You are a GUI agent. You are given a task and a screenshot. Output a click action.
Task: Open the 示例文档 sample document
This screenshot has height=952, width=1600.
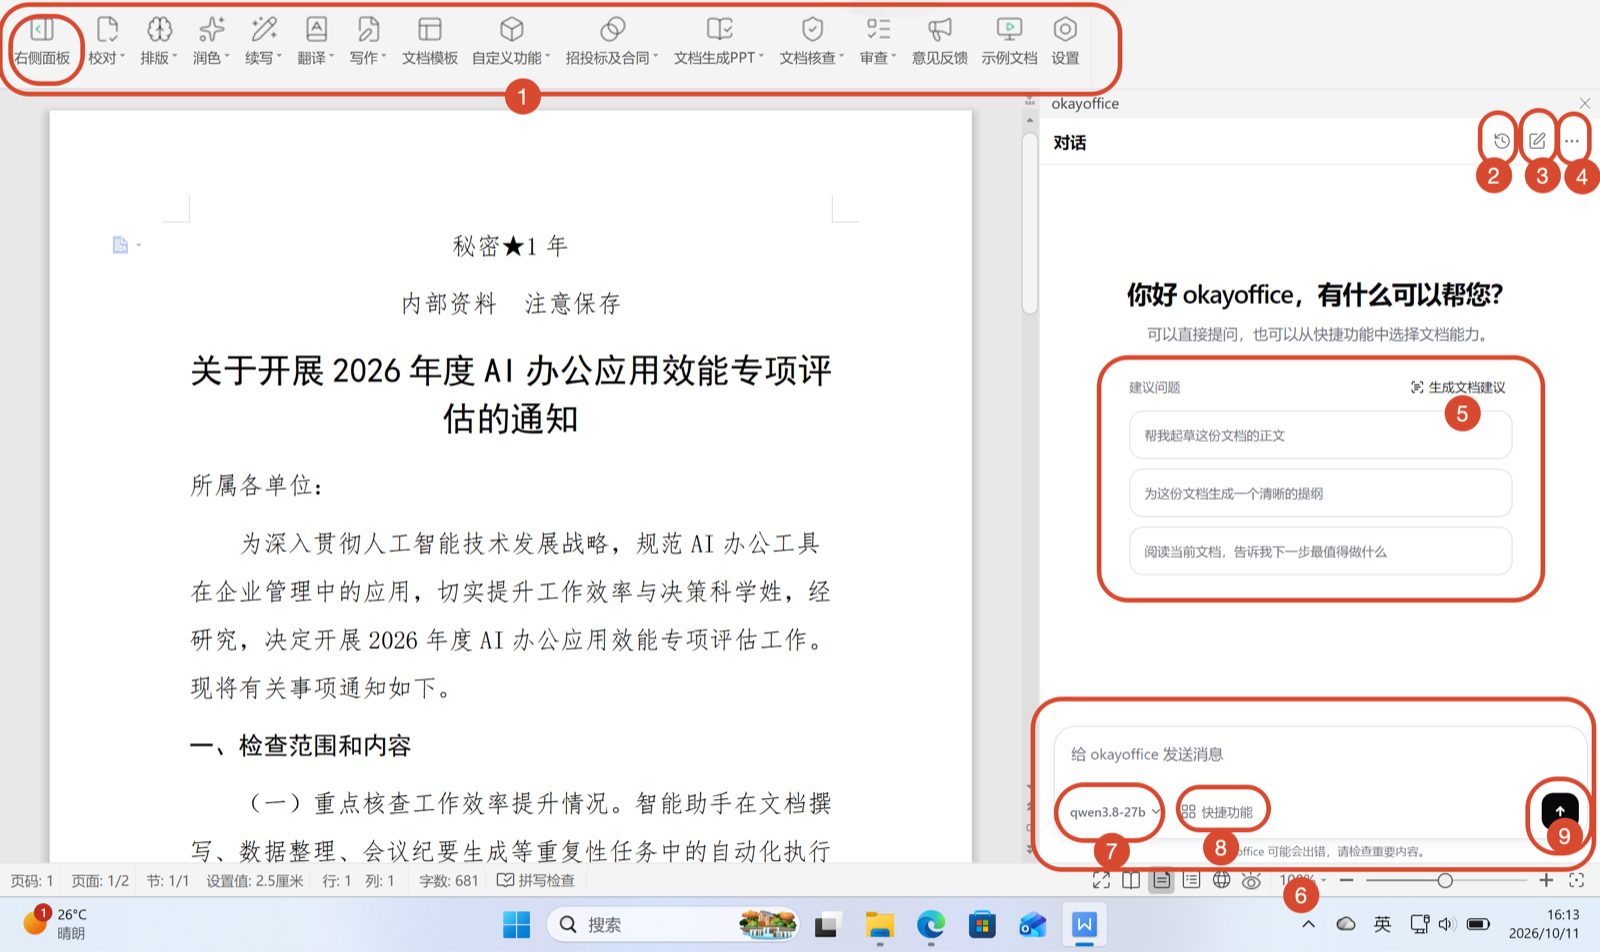tap(1009, 43)
